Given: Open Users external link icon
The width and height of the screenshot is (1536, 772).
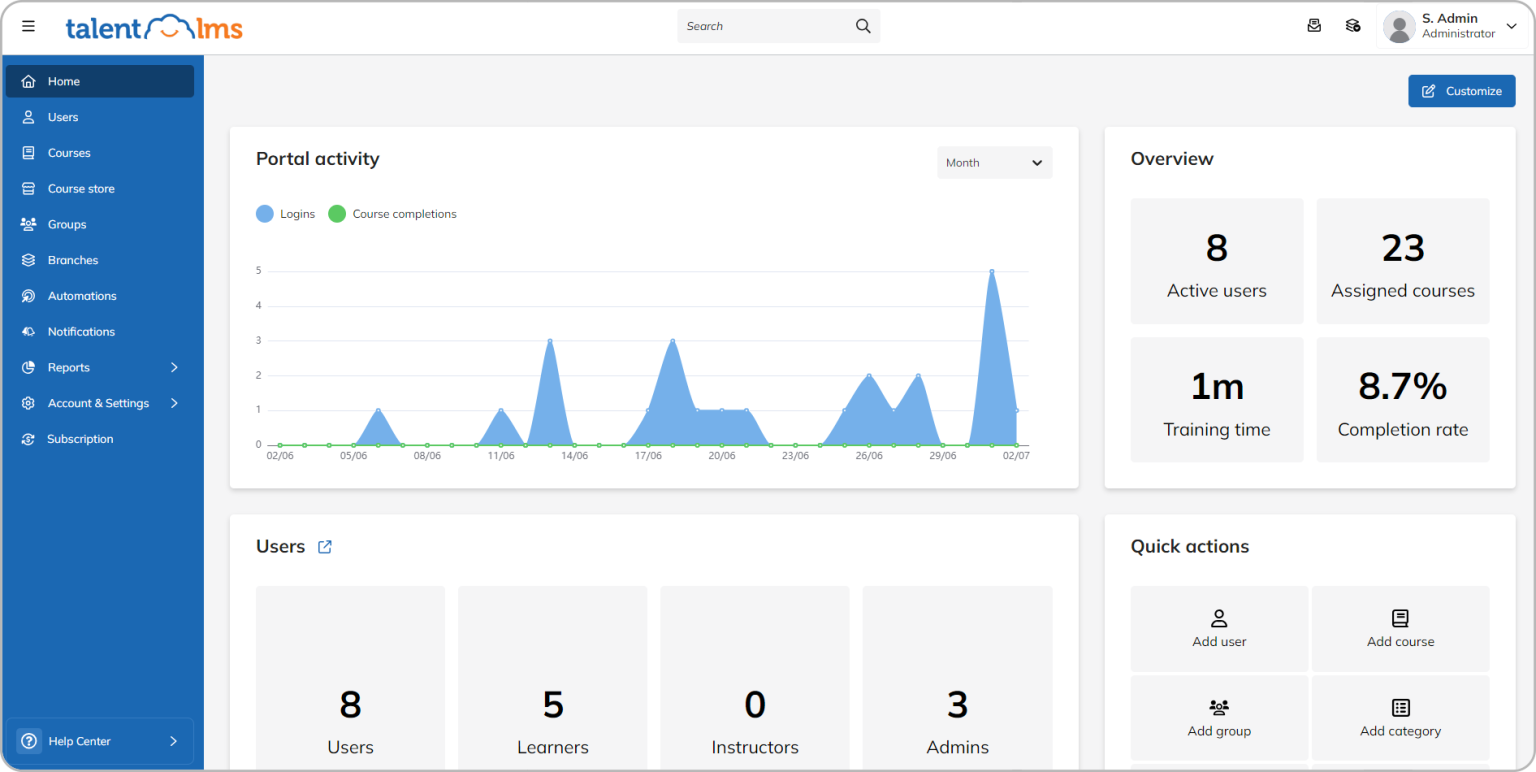Looking at the screenshot, I should tap(325, 547).
